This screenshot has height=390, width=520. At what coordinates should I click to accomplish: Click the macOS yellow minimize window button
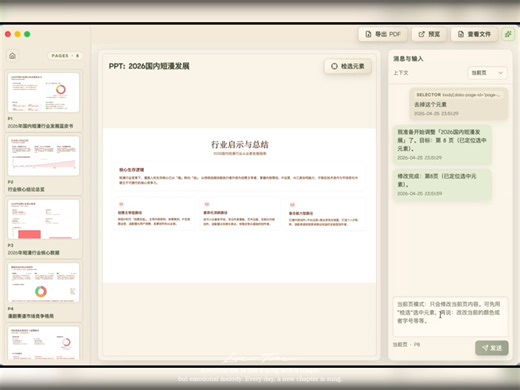18,34
